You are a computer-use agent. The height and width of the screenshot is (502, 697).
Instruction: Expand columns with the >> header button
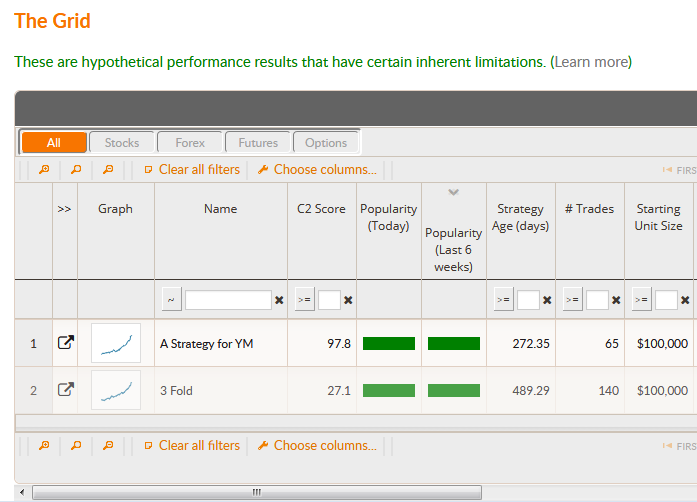64,209
